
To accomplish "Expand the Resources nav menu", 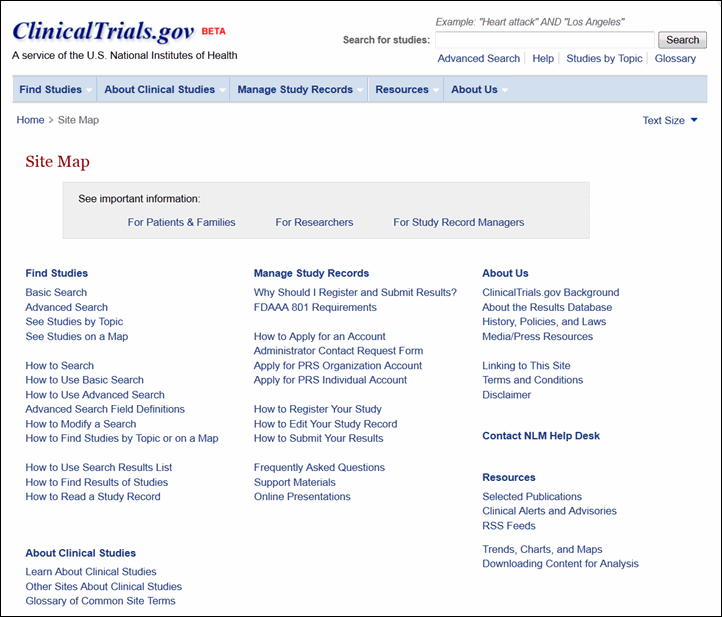I will pyautogui.click(x=406, y=89).
